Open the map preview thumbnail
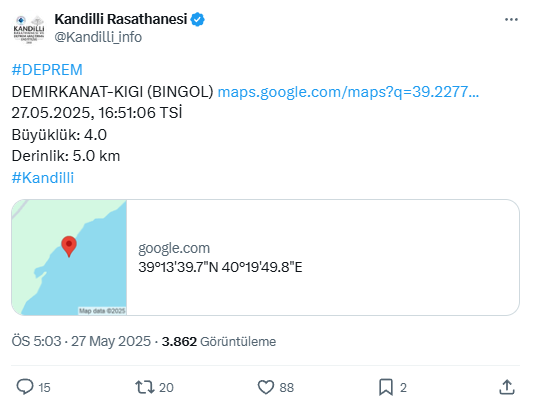Image resolution: width=533 pixels, height=413 pixels. [69, 257]
